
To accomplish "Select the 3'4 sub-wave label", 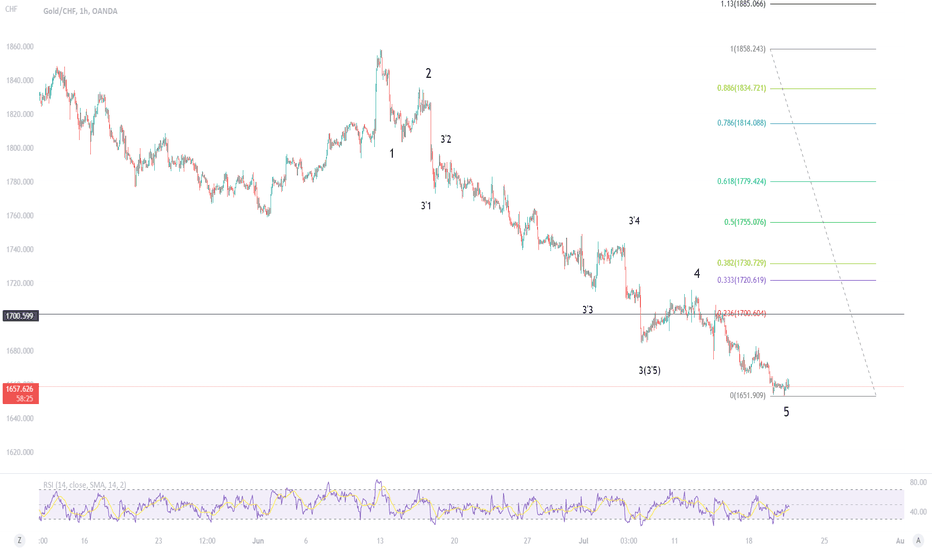I will [634, 221].
